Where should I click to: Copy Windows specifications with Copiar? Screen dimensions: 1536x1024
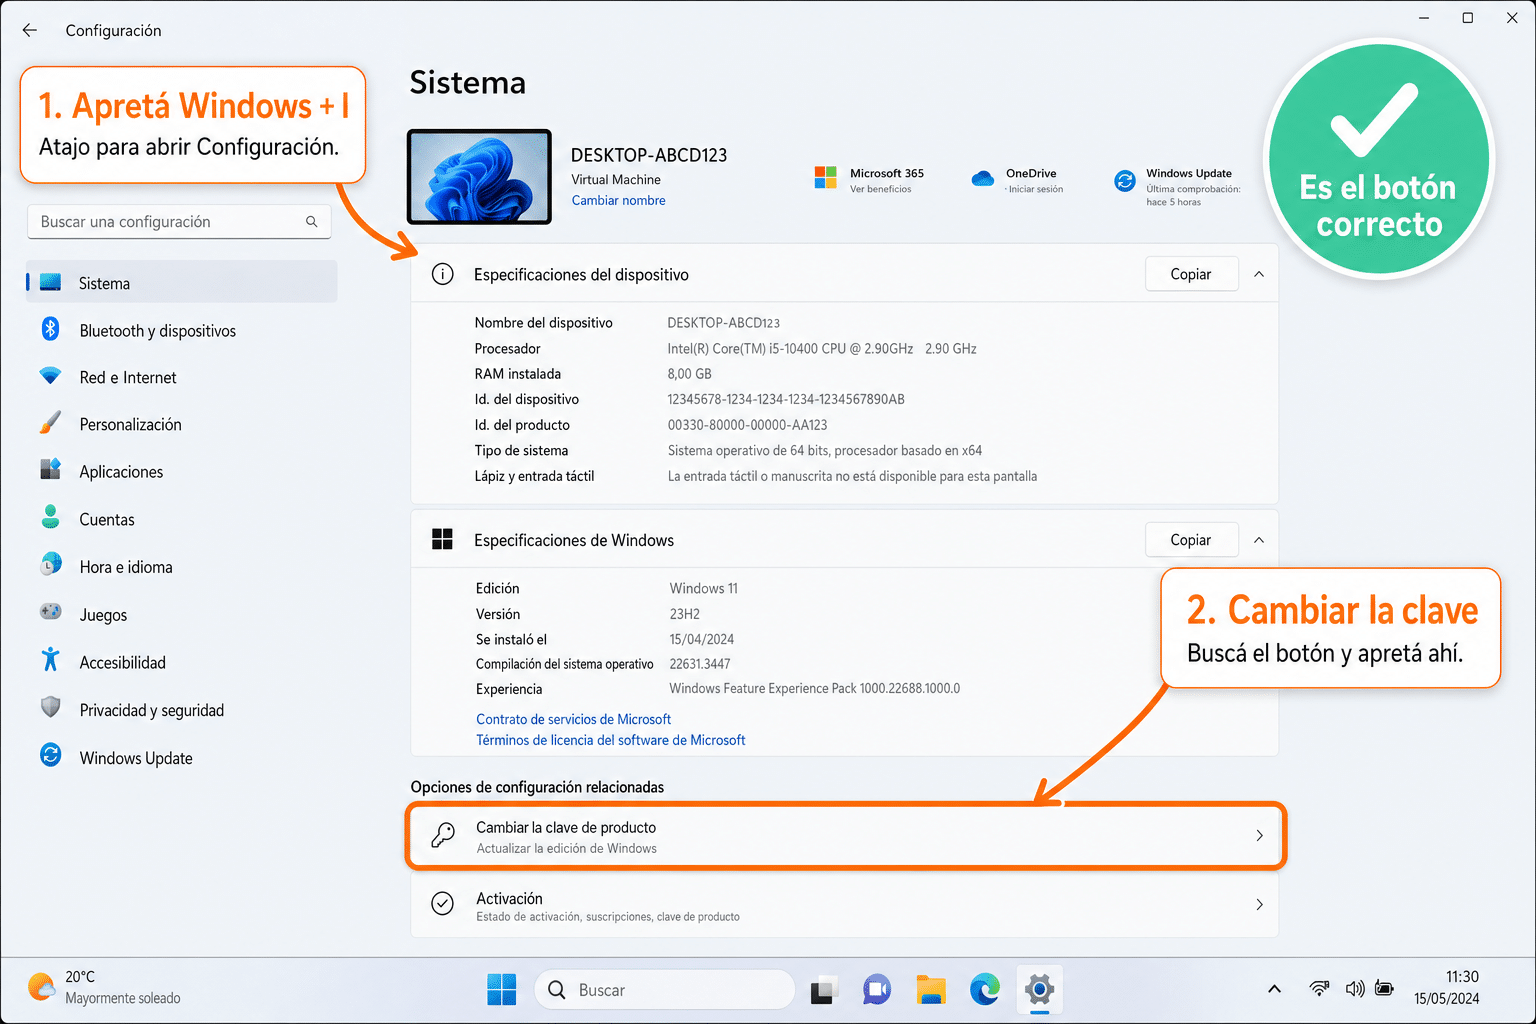[1191, 540]
